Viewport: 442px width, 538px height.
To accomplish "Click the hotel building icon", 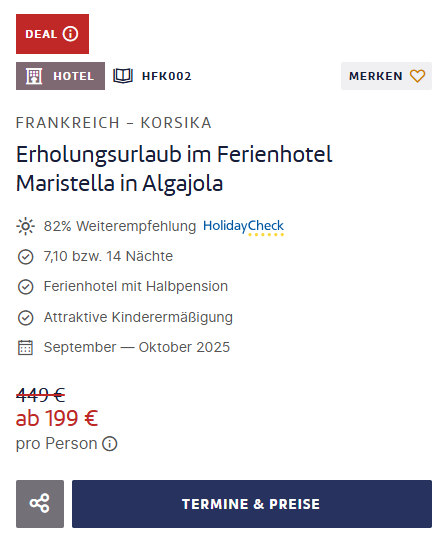I will (34, 76).
